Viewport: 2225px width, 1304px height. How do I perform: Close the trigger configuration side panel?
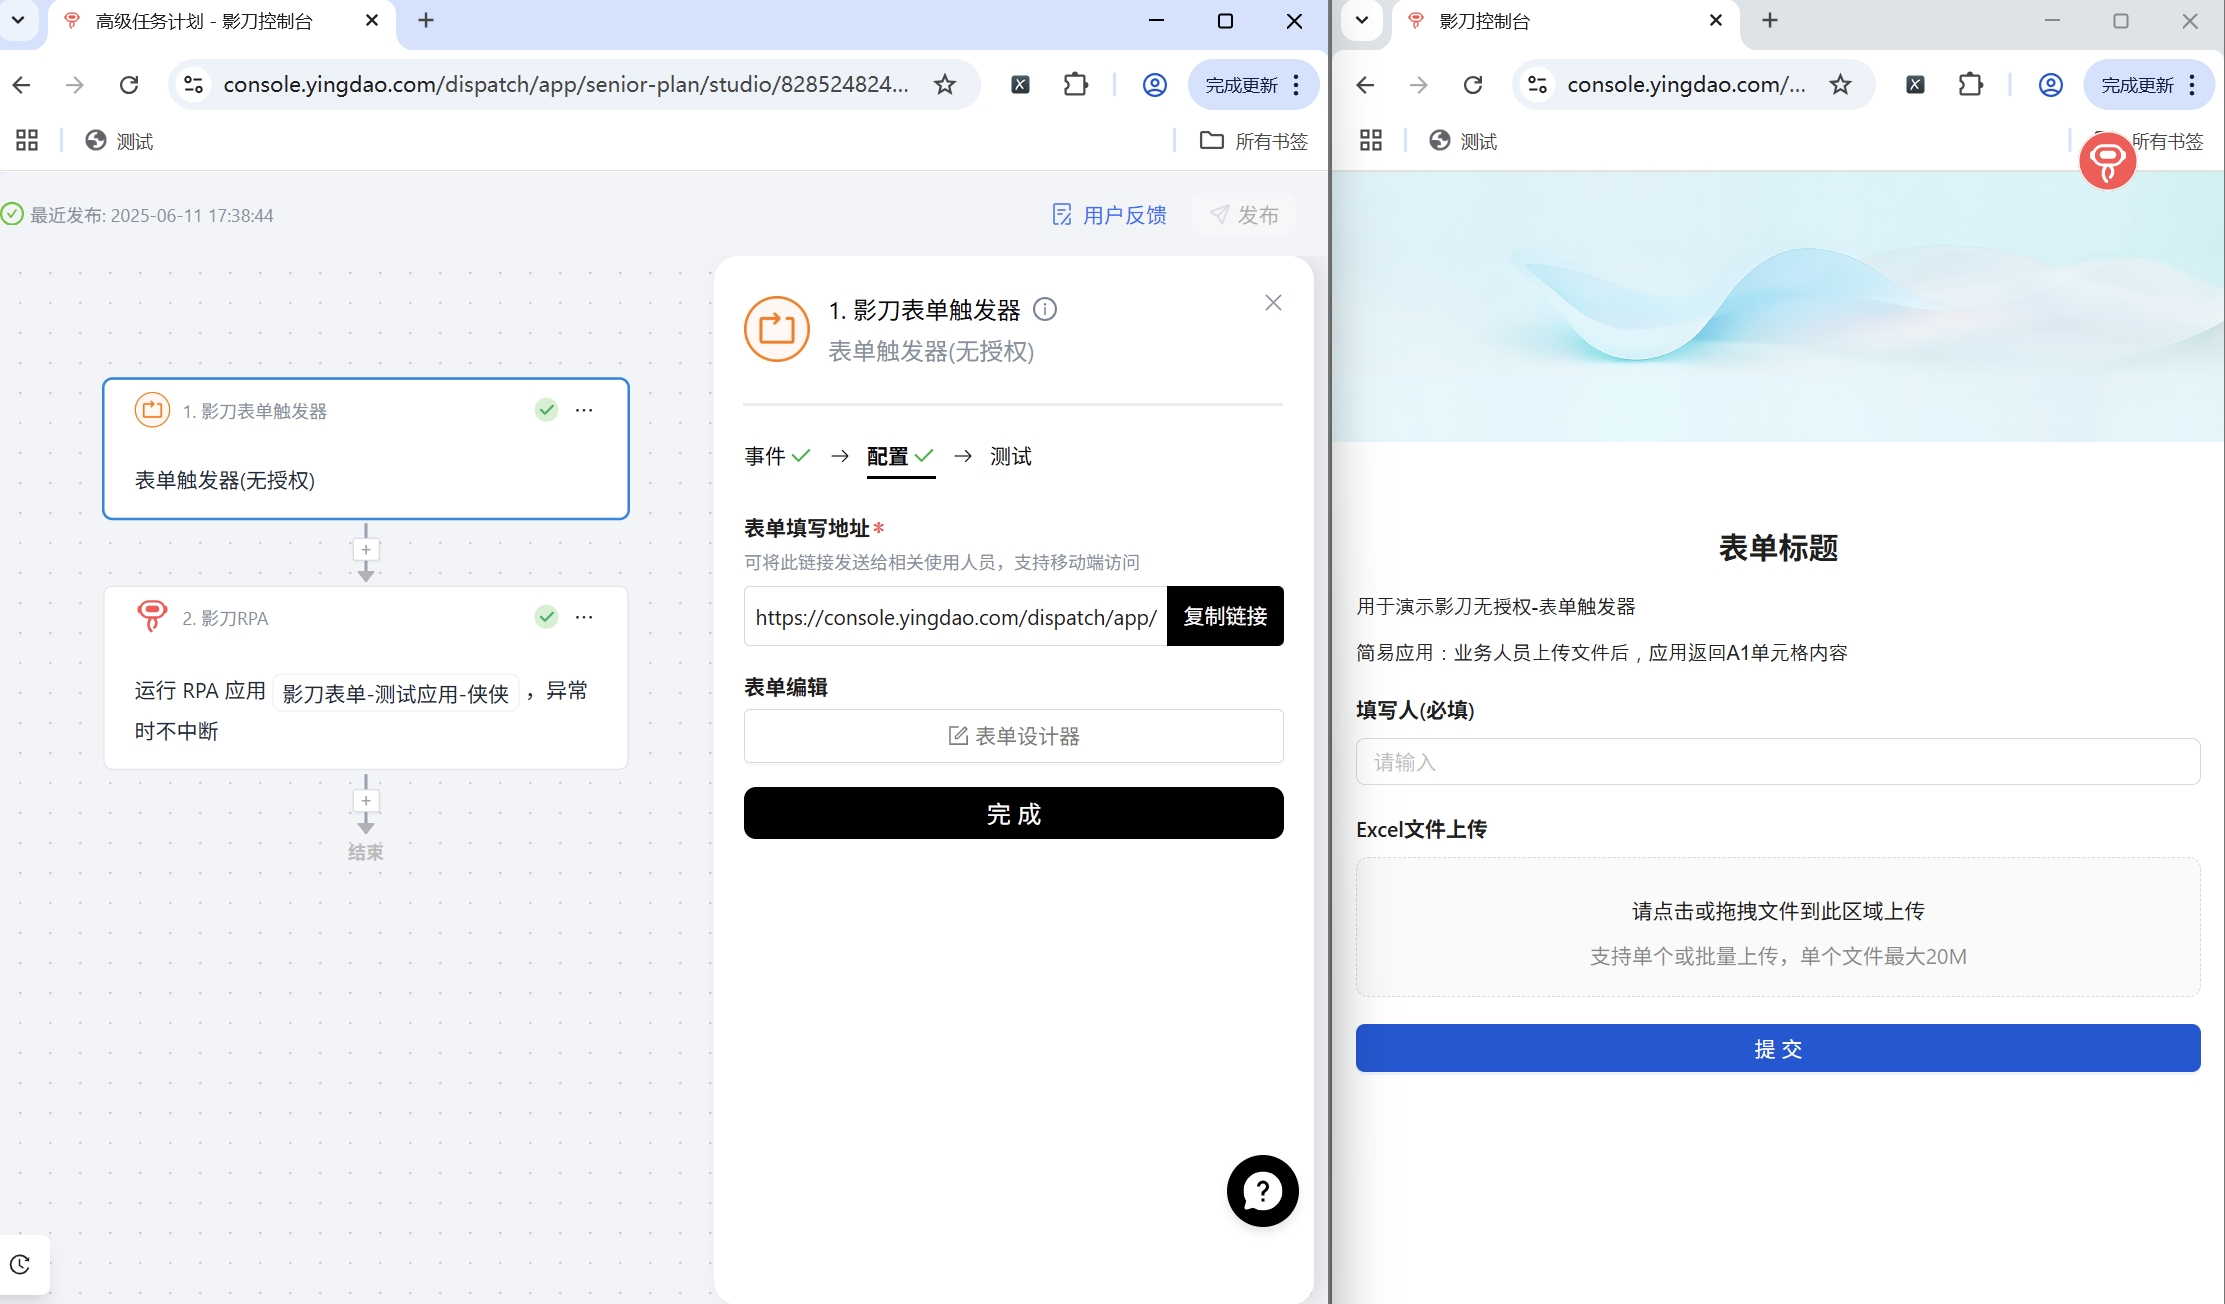(x=1273, y=303)
